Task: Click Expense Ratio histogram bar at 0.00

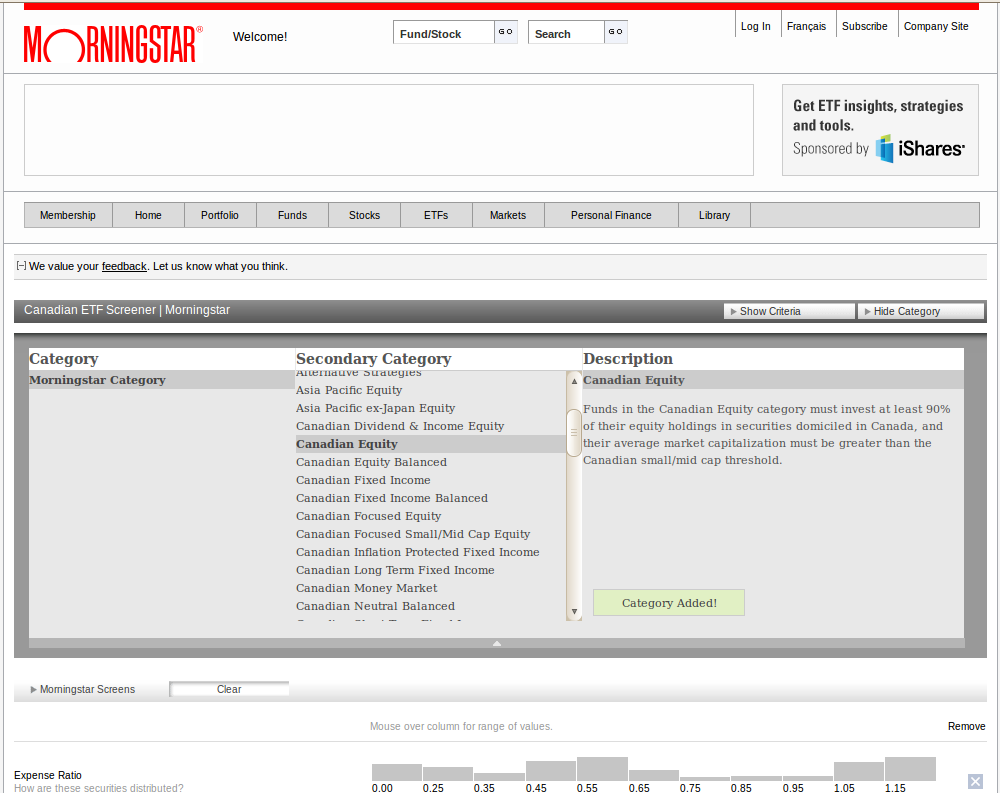Action: coord(397,772)
